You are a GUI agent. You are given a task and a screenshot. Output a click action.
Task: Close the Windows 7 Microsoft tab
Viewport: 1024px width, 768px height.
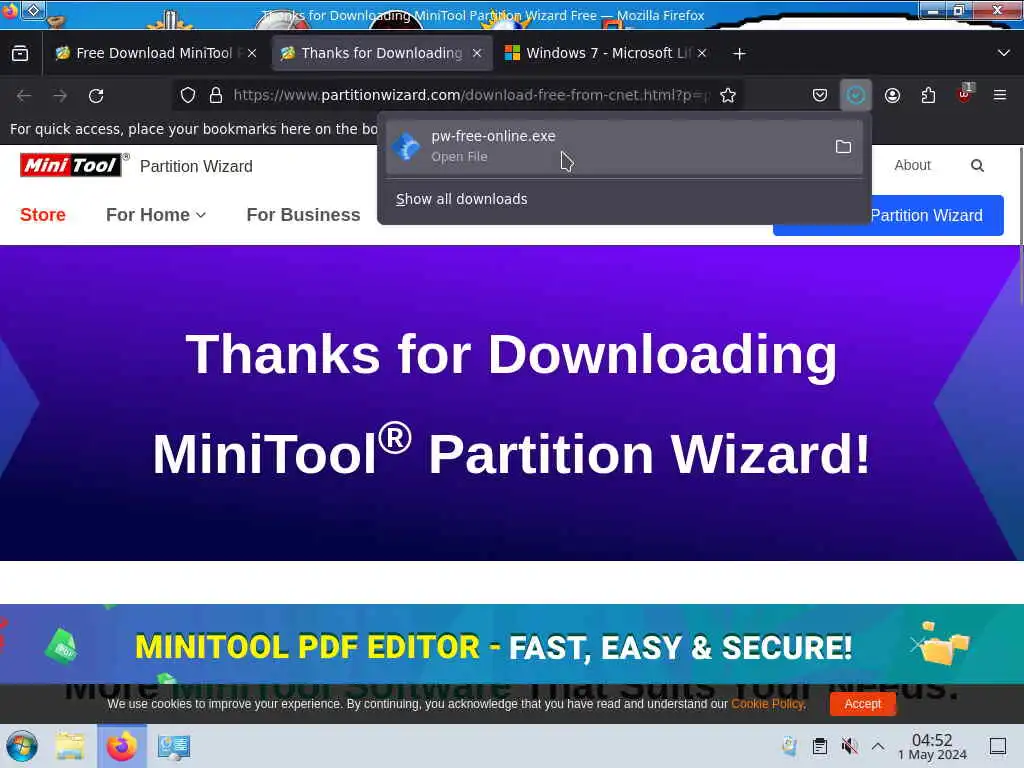click(x=702, y=54)
